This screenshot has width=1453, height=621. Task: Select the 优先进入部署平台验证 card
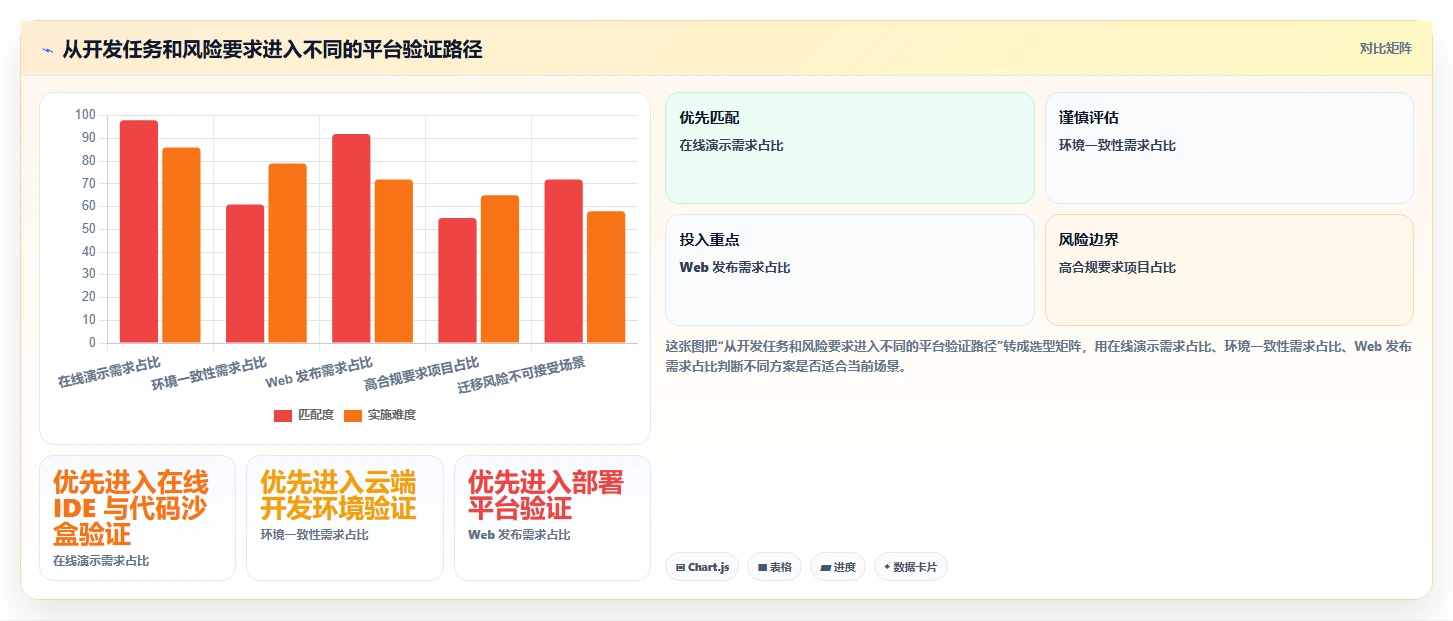(x=552, y=518)
